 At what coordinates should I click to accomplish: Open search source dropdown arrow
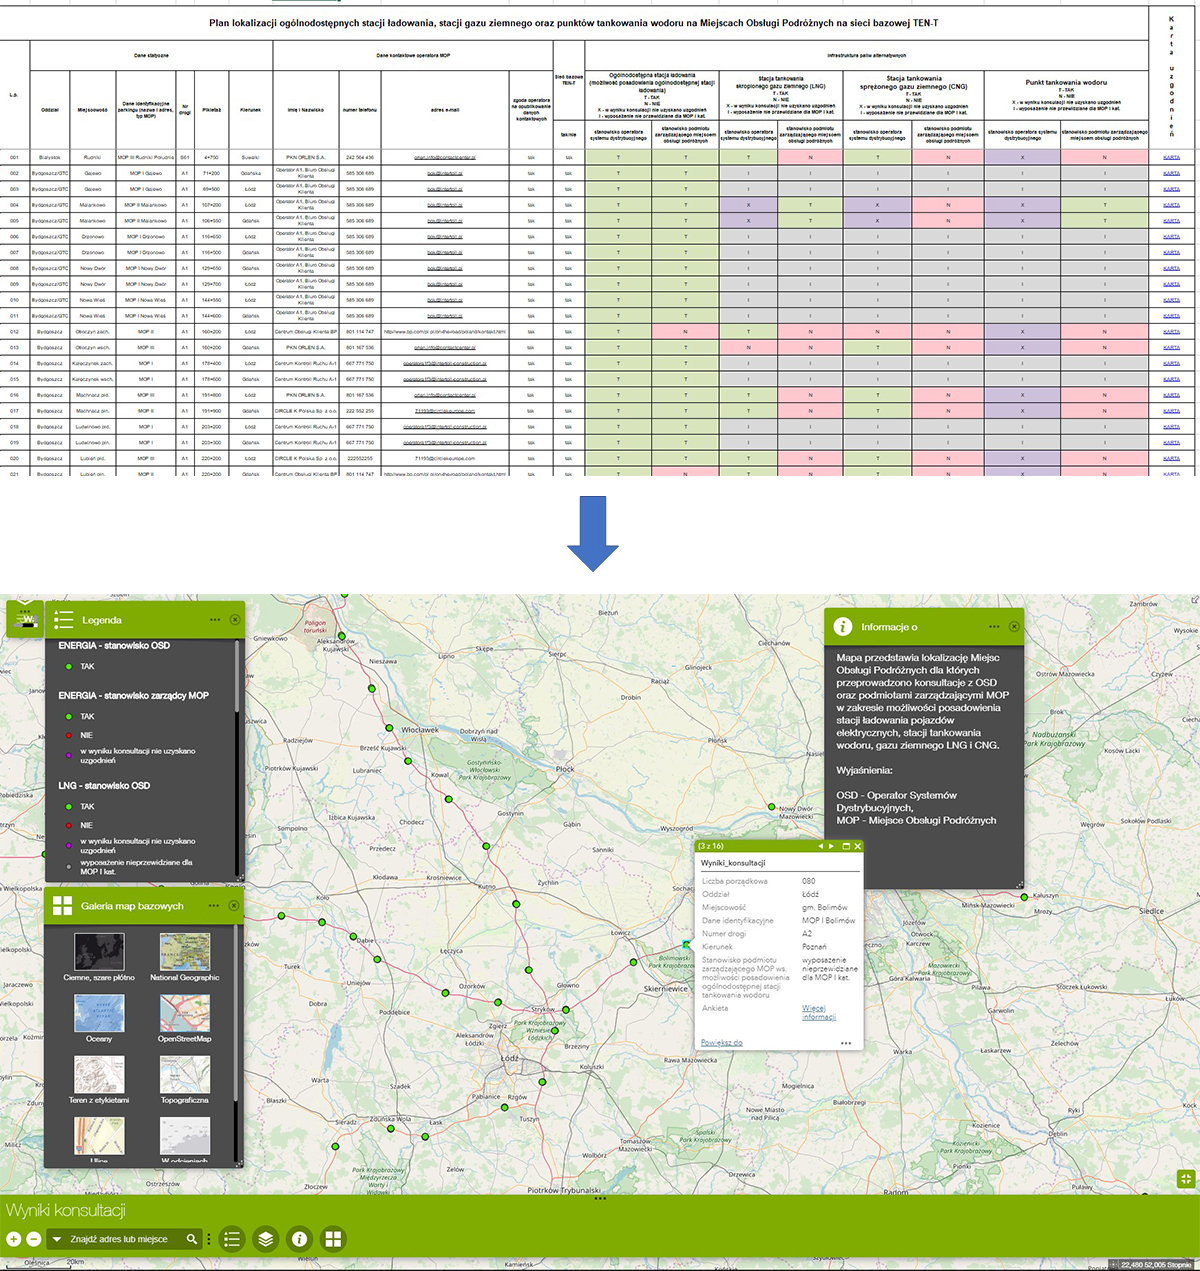(x=57, y=1239)
